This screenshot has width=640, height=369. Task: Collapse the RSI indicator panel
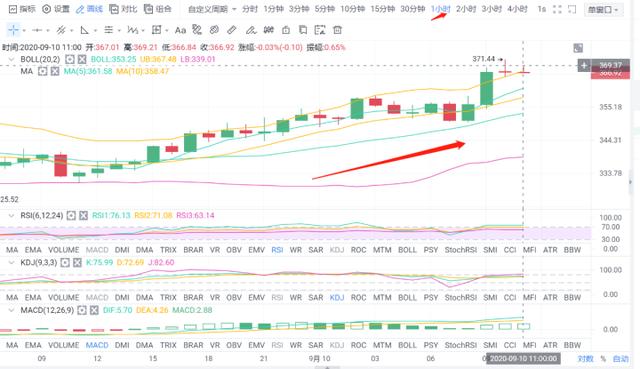pyautogui.click(x=11, y=215)
